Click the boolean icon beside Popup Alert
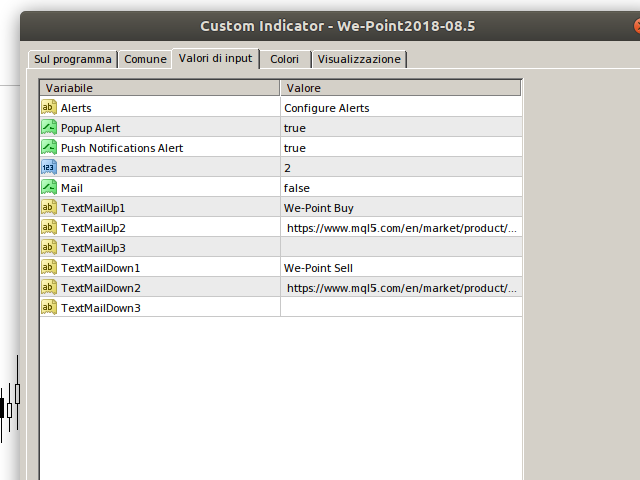Image resolution: width=640 pixels, height=480 pixels. coord(49,127)
